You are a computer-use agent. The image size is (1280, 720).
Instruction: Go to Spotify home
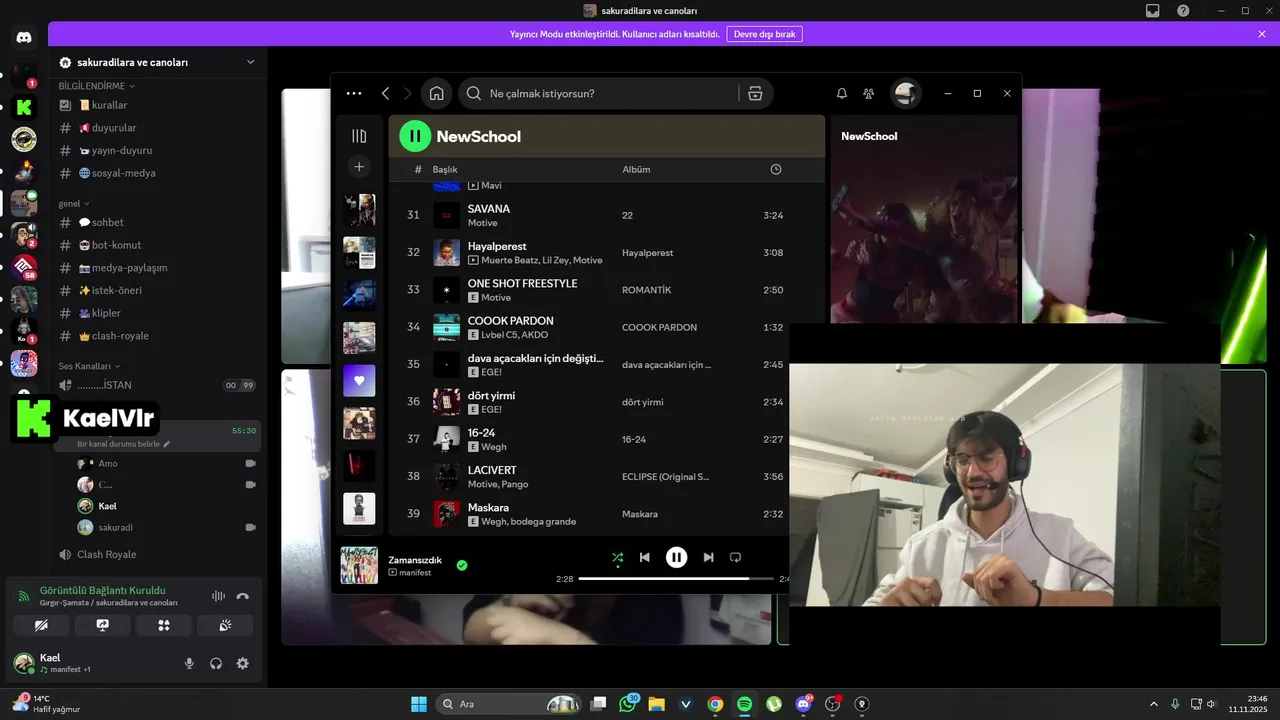pyautogui.click(x=436, y=93)
